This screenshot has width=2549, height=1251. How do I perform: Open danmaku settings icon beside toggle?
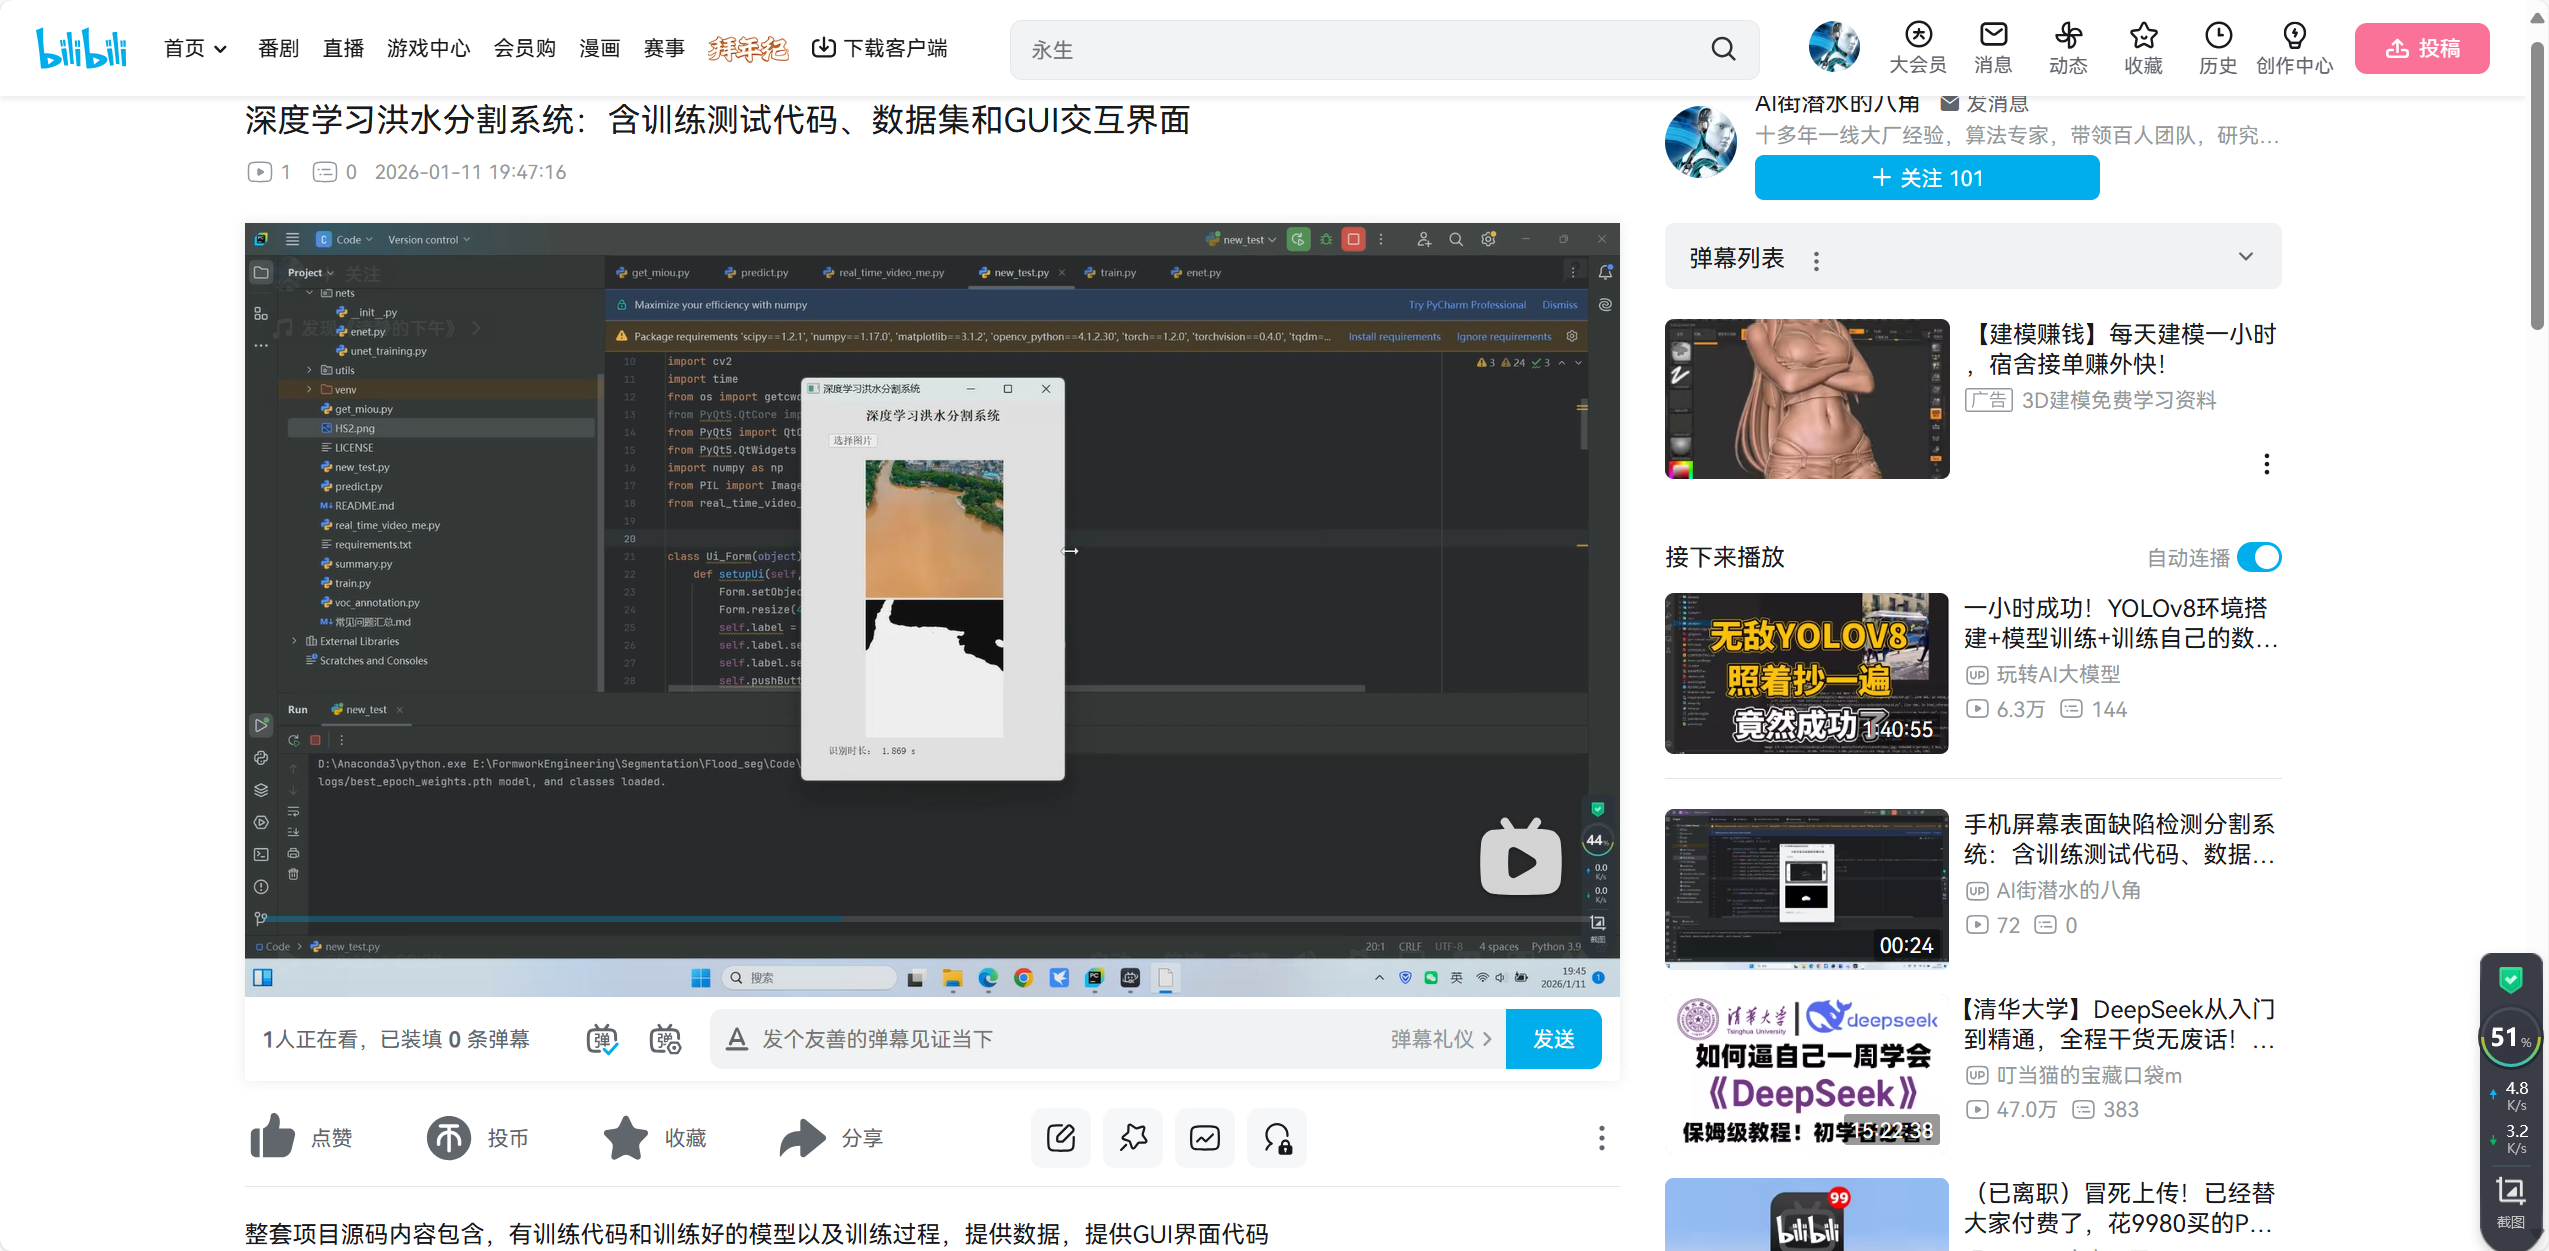coord(665,1039)
